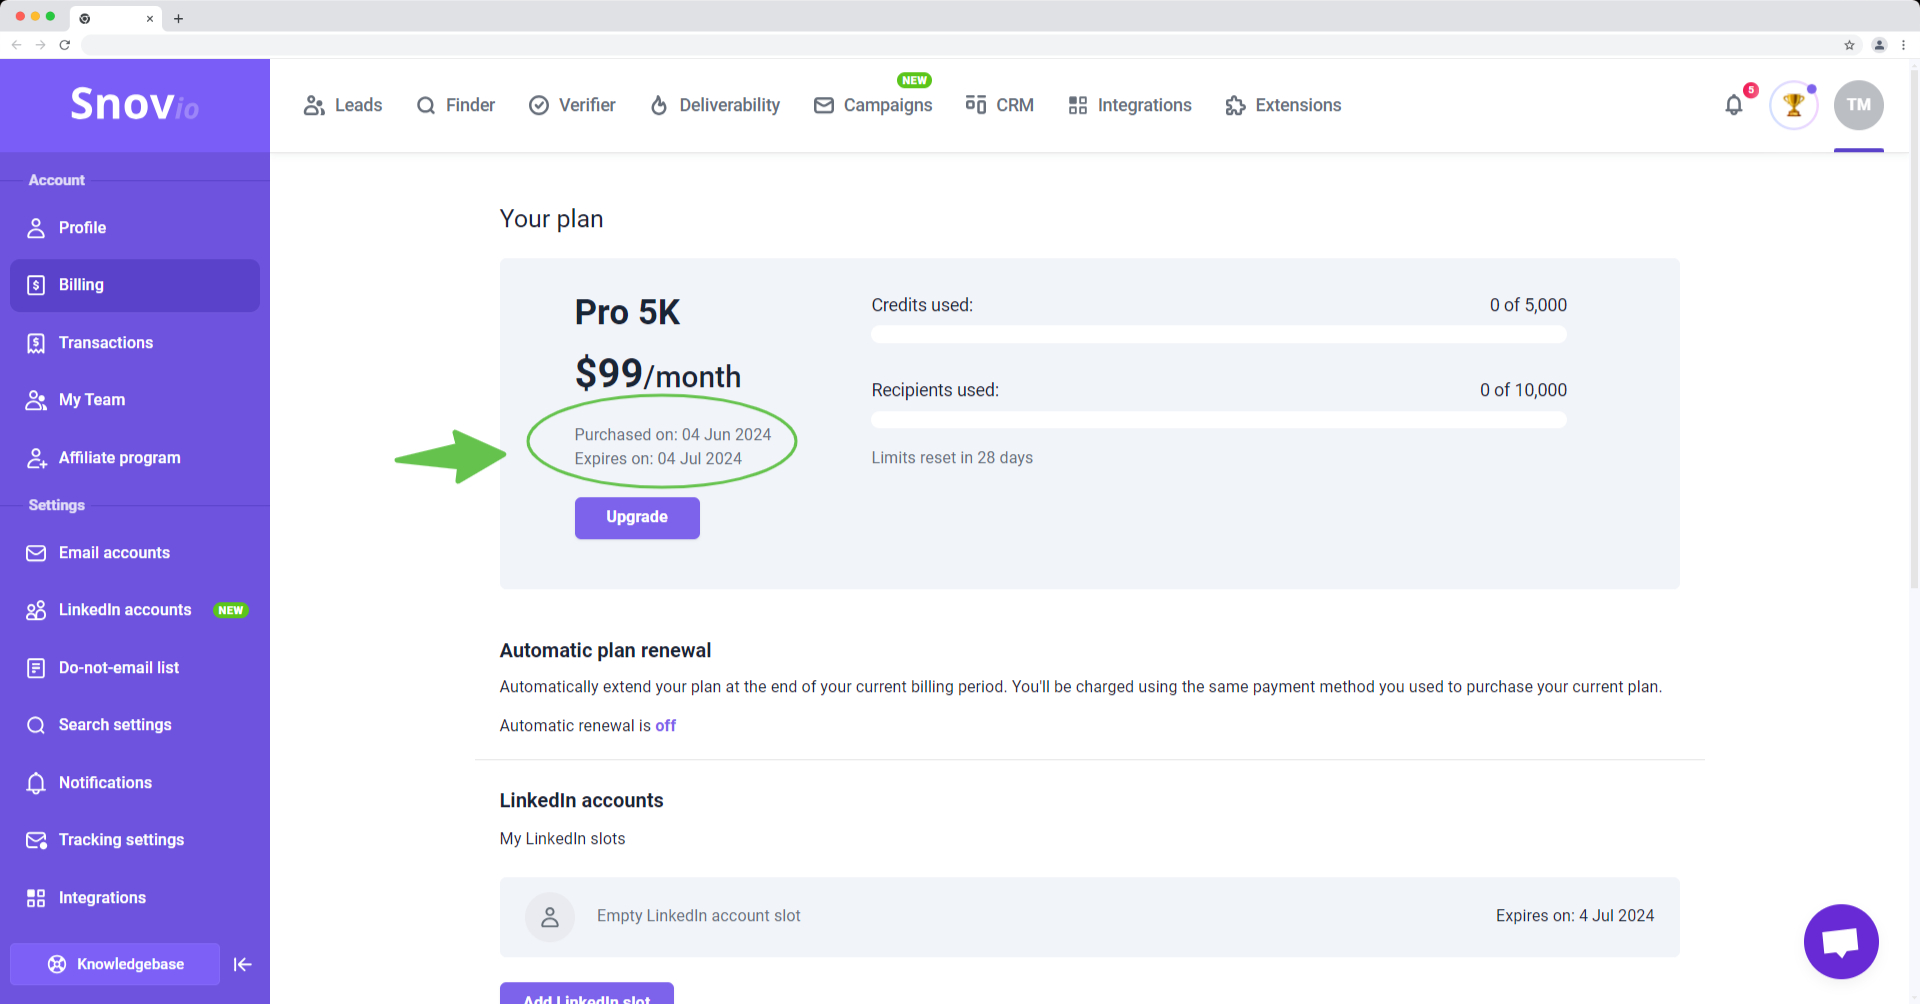Click the Snov.io logo

pyautogui.click(x=134, y=104)
